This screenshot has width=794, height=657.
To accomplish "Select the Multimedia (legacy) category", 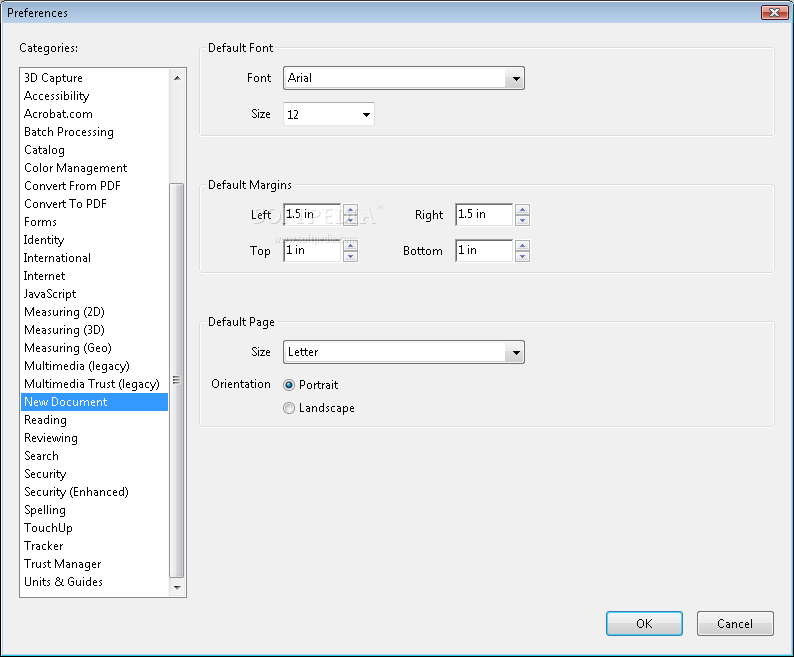I will [x=94, y=366].
